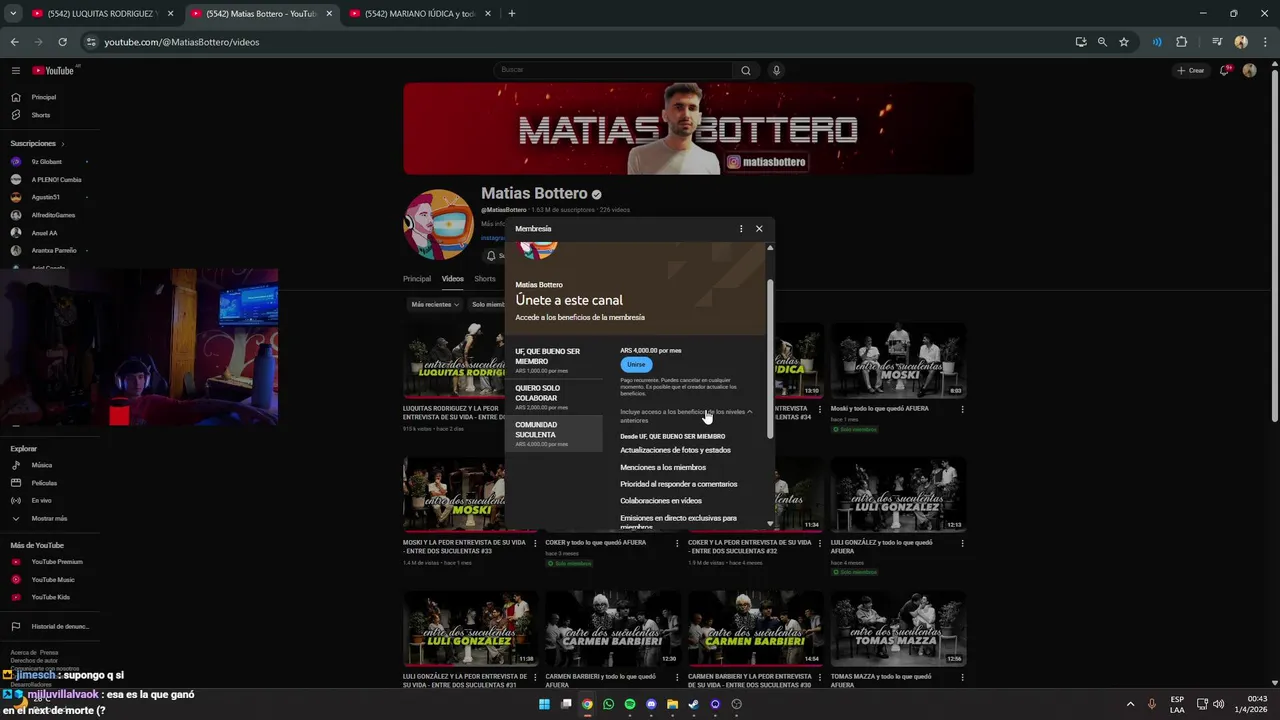Click the magnifier search button
The height and width of the screenshot is (720, 1280).
[745, 70]
